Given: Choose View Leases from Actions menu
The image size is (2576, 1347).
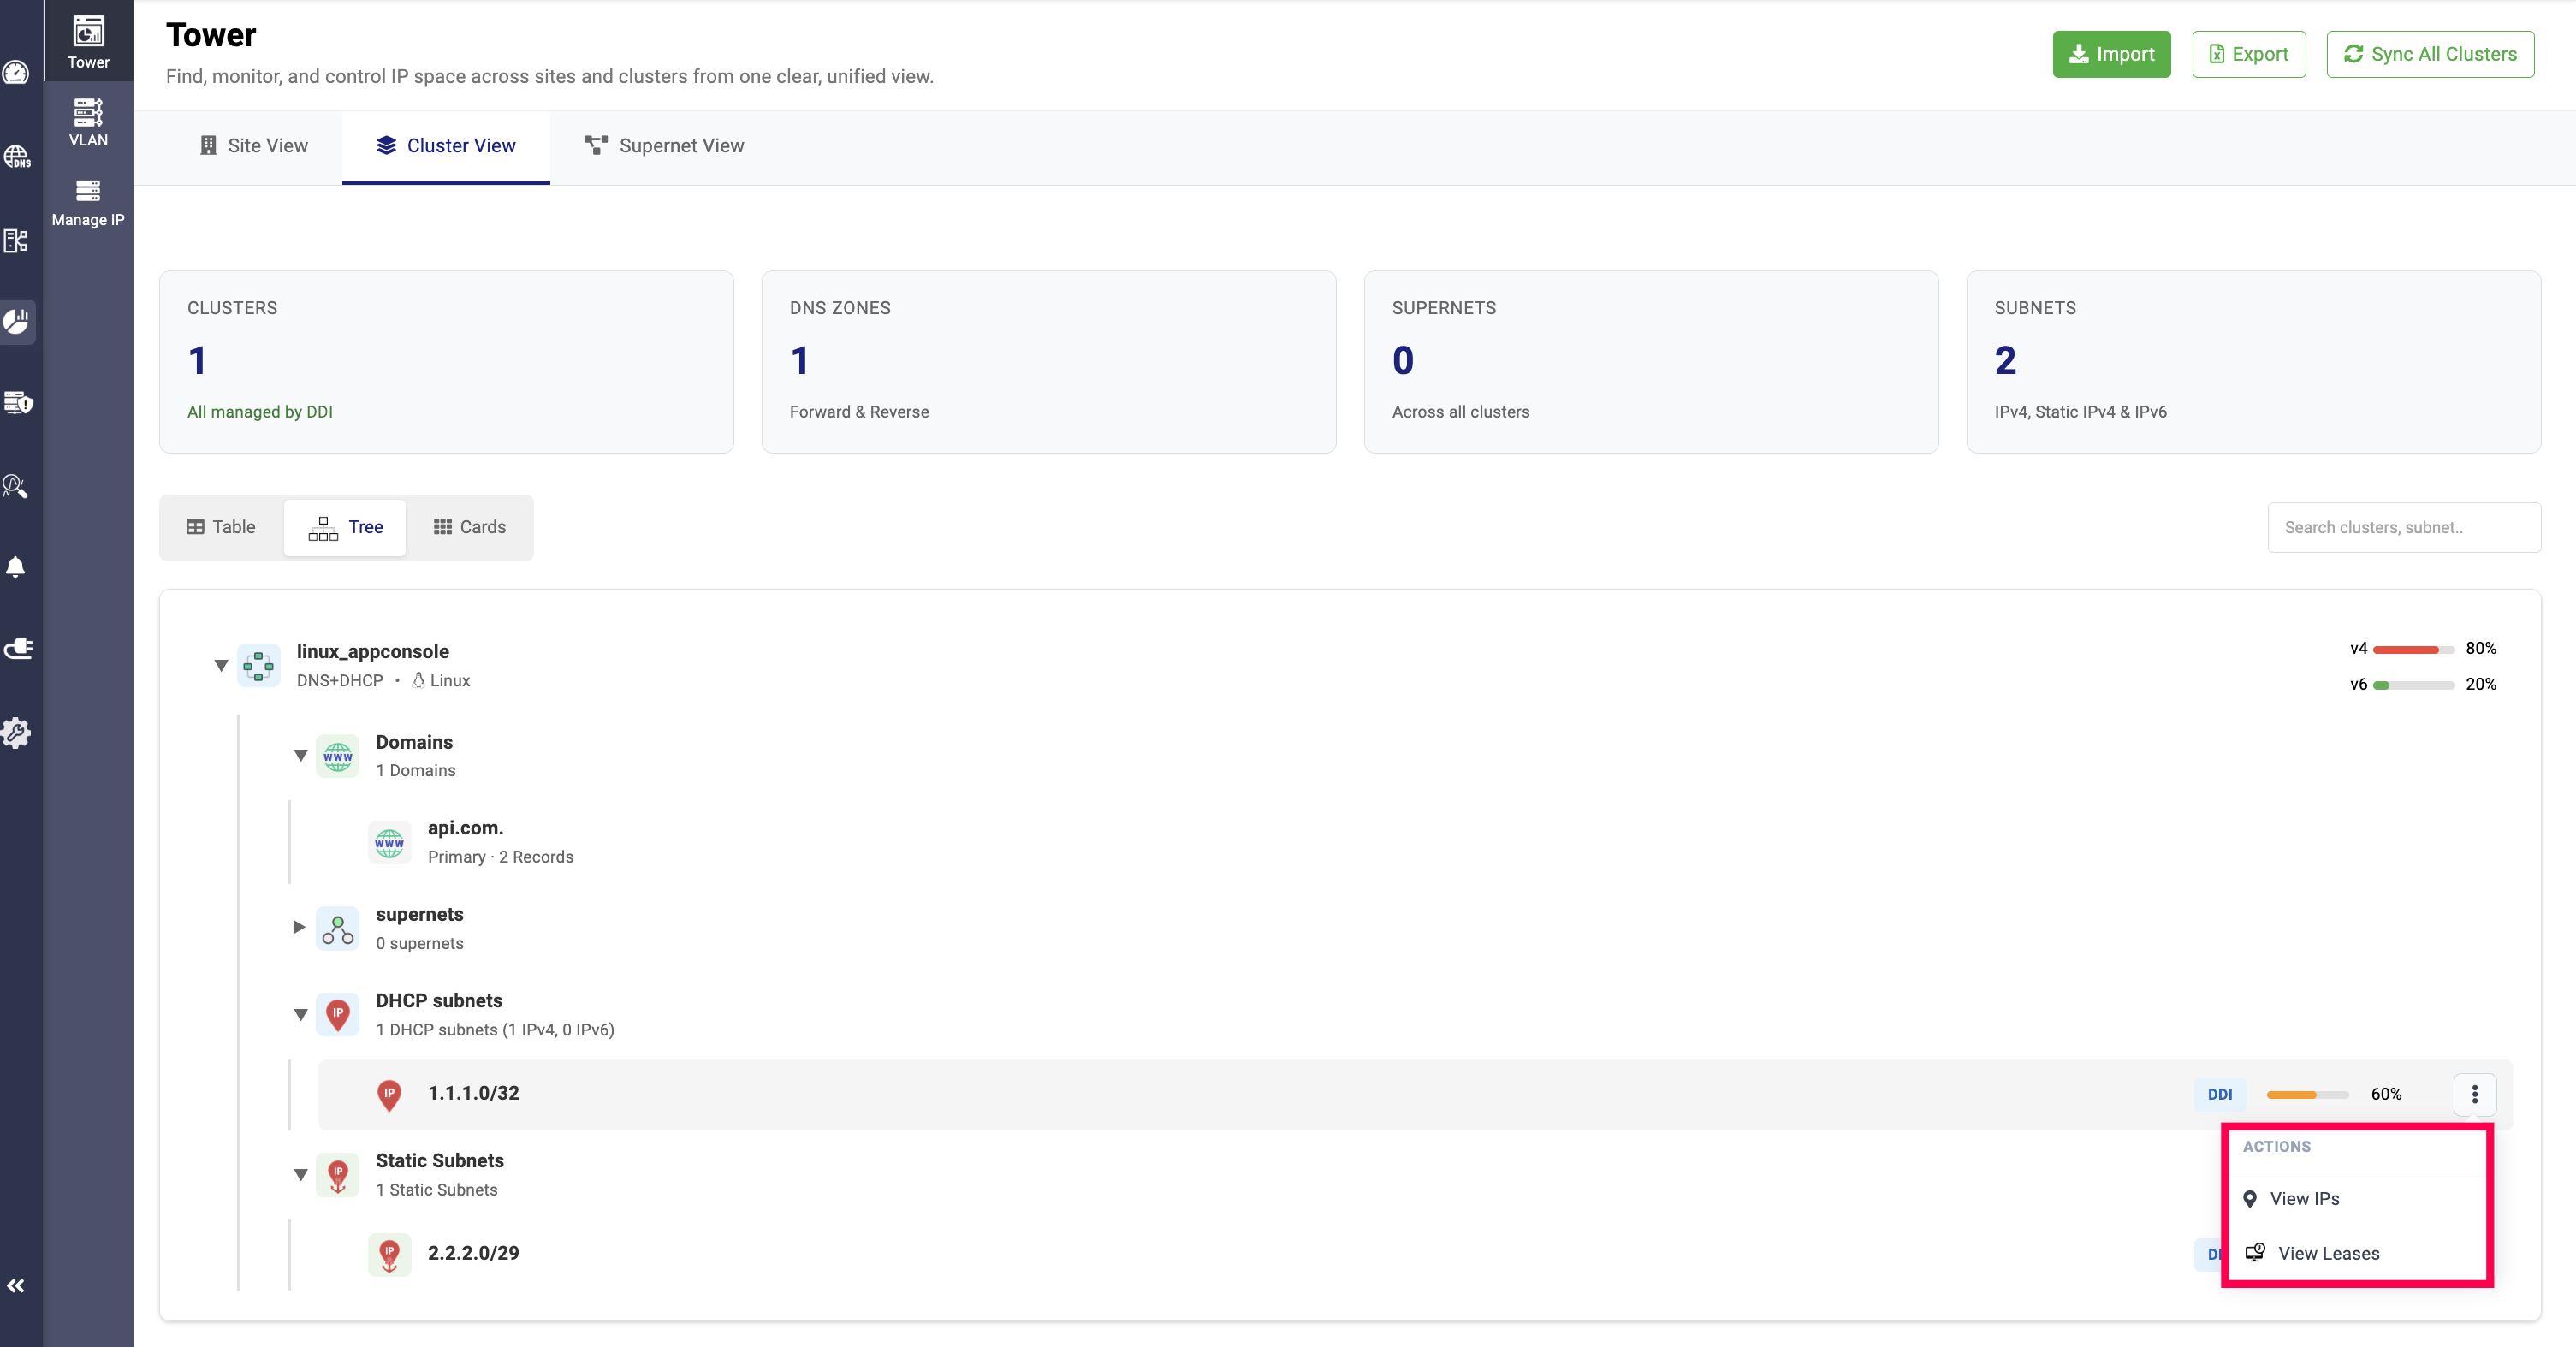Looking at the screenshot, I should (x=2327, y=1253).
